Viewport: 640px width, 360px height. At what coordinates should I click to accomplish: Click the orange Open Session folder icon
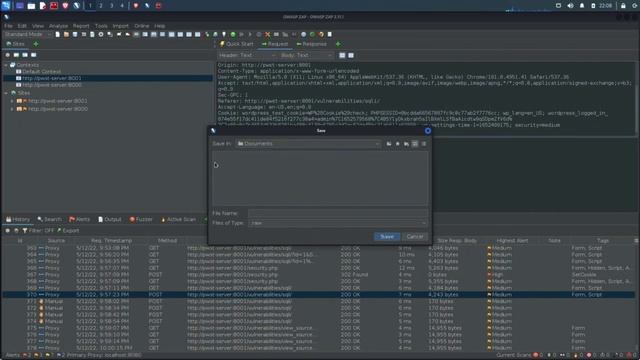click(66, 35)
